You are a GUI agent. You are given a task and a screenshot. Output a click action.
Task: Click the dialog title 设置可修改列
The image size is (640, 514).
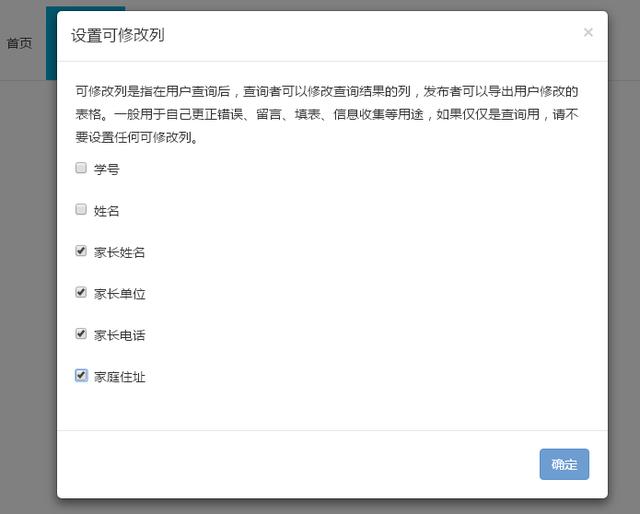[x=118, y=35]
